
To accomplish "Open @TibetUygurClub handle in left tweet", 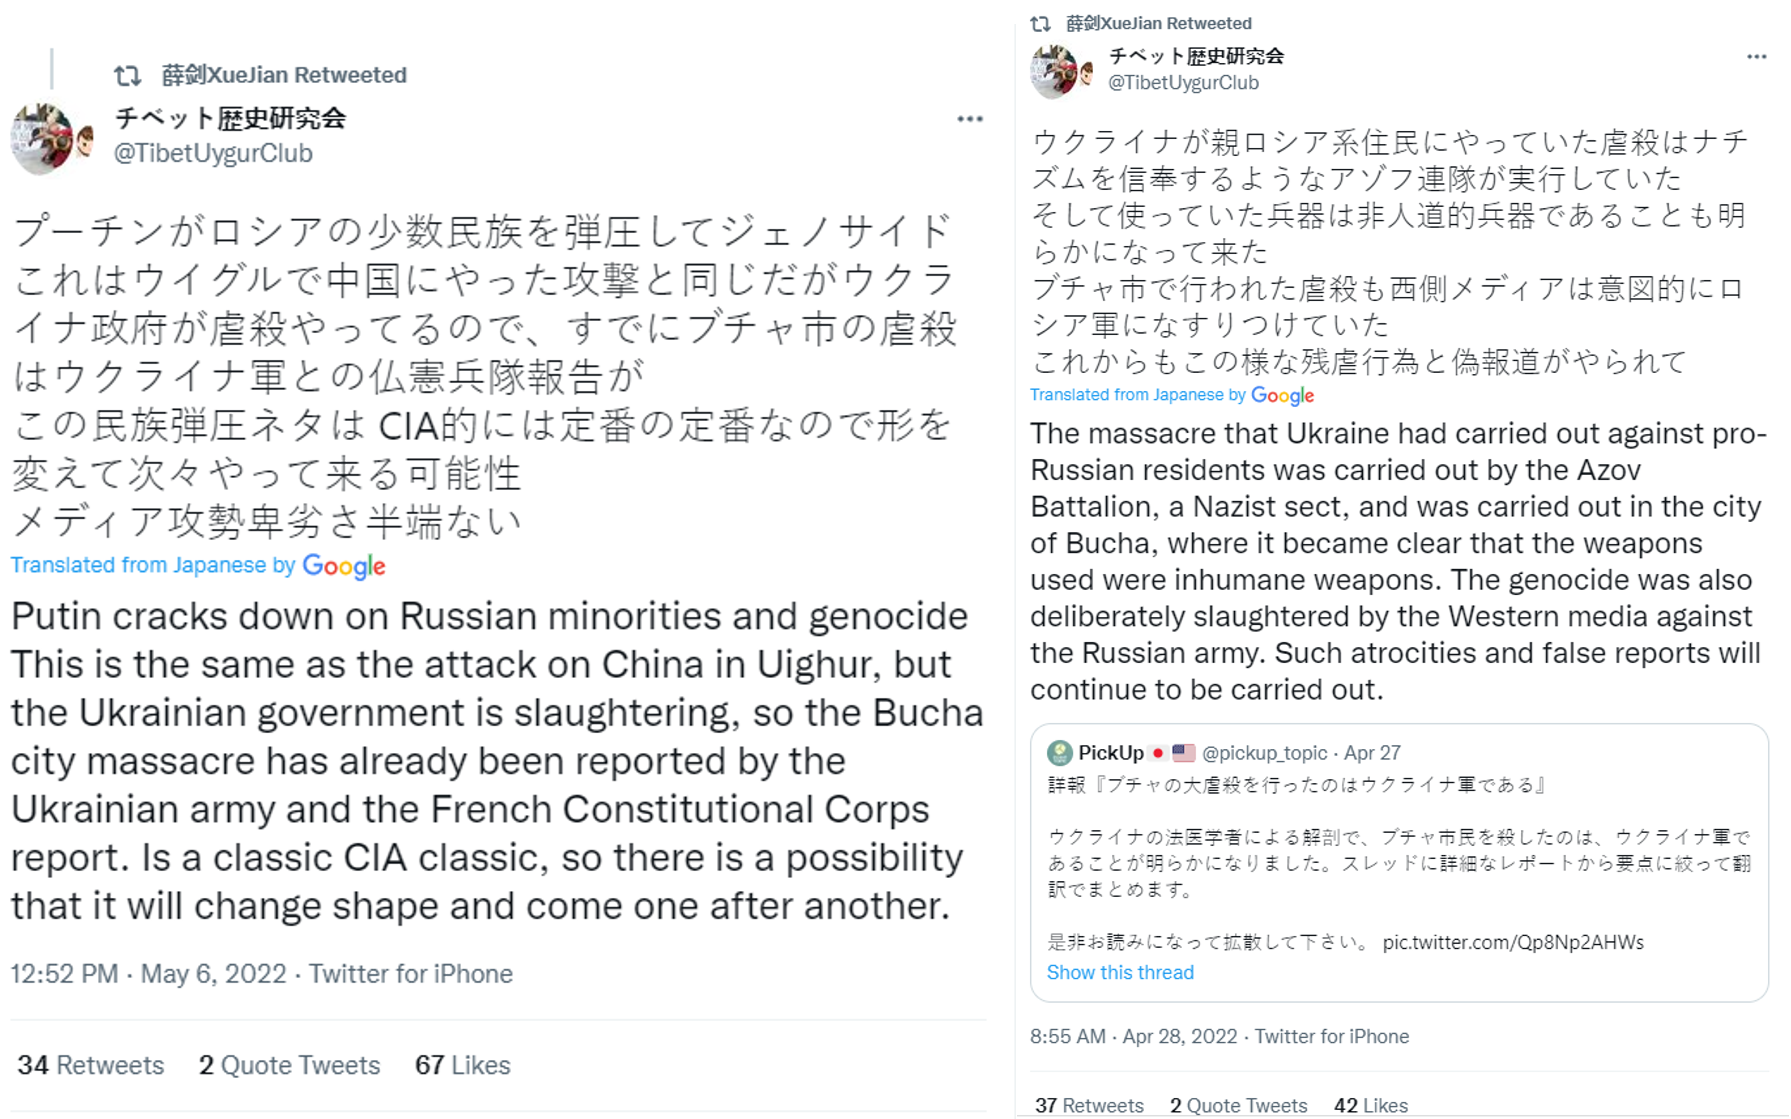I will [x=213, y=153].
